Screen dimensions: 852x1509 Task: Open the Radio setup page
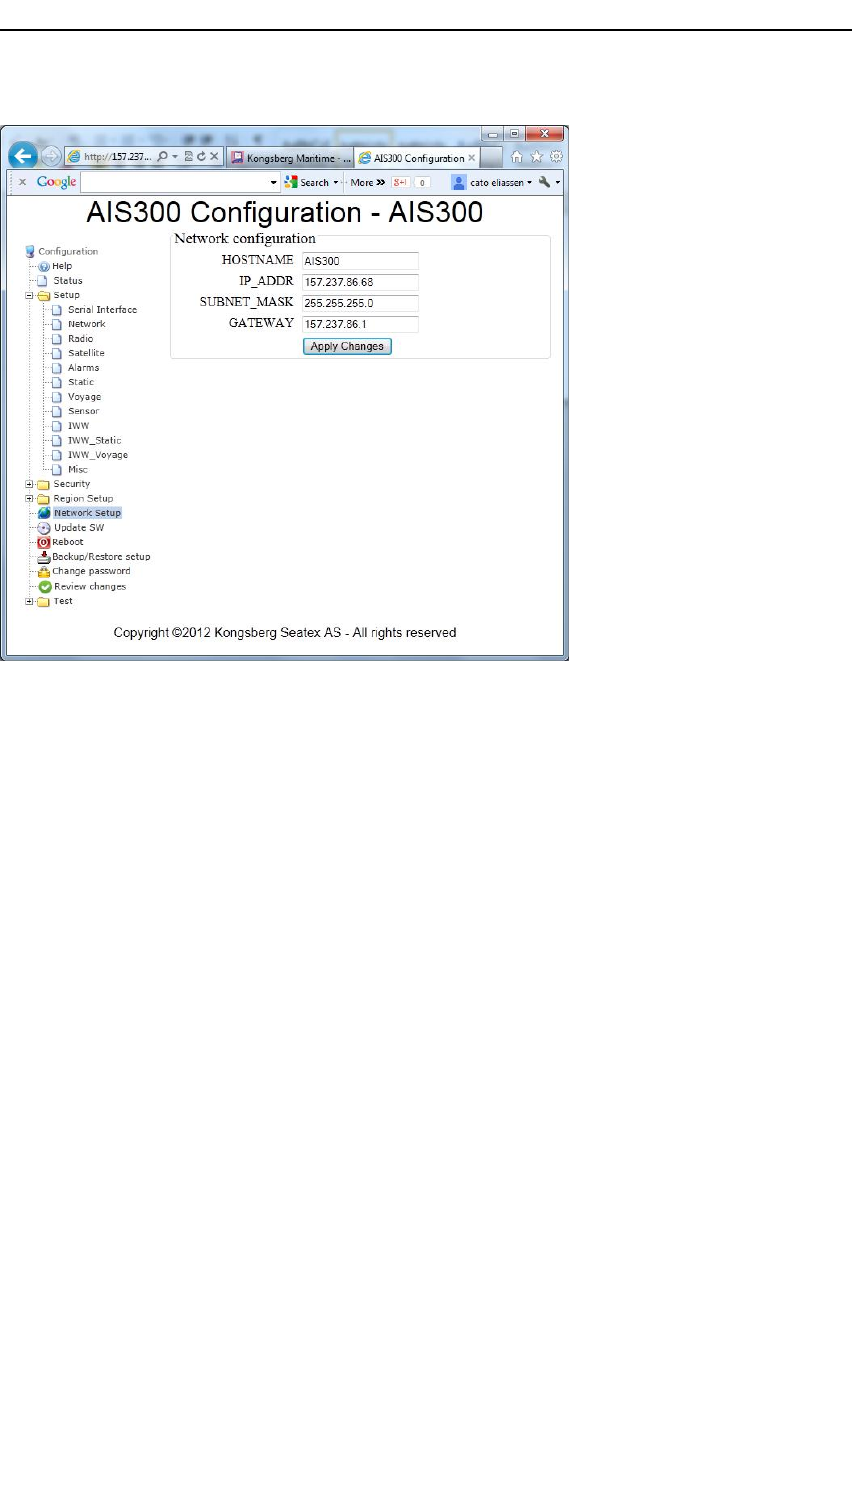pos(80,339)
